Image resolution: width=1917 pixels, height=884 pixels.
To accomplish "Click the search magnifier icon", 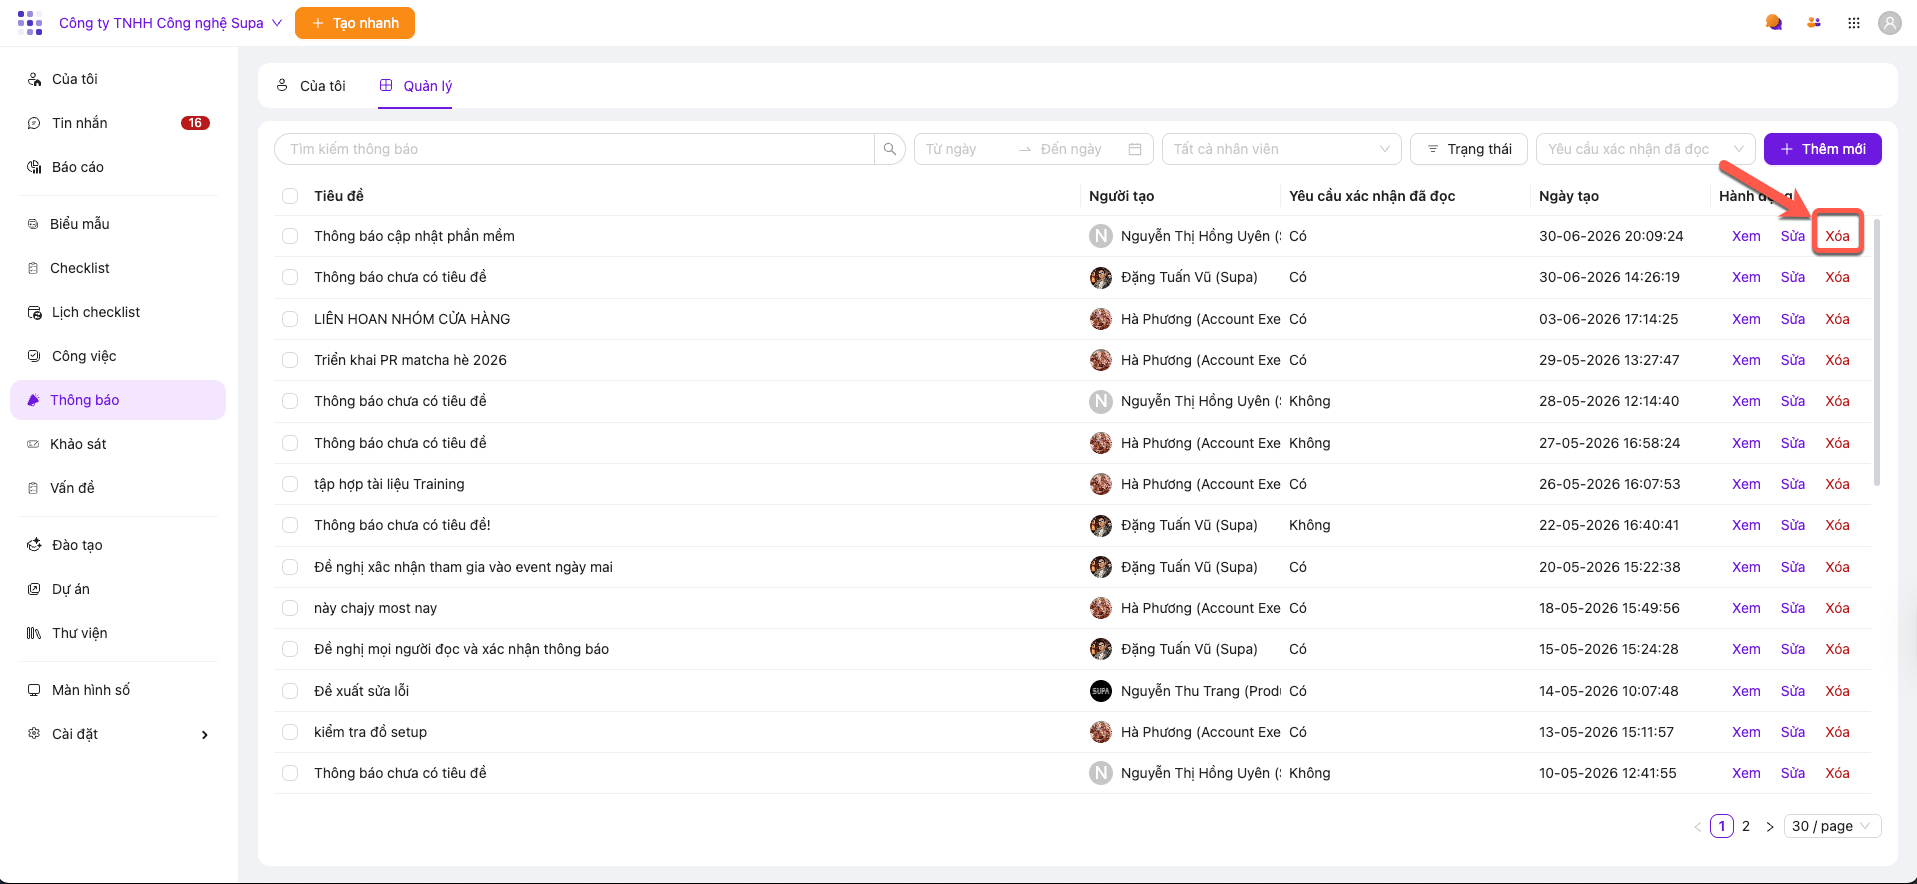I will [x=890, y=149].
